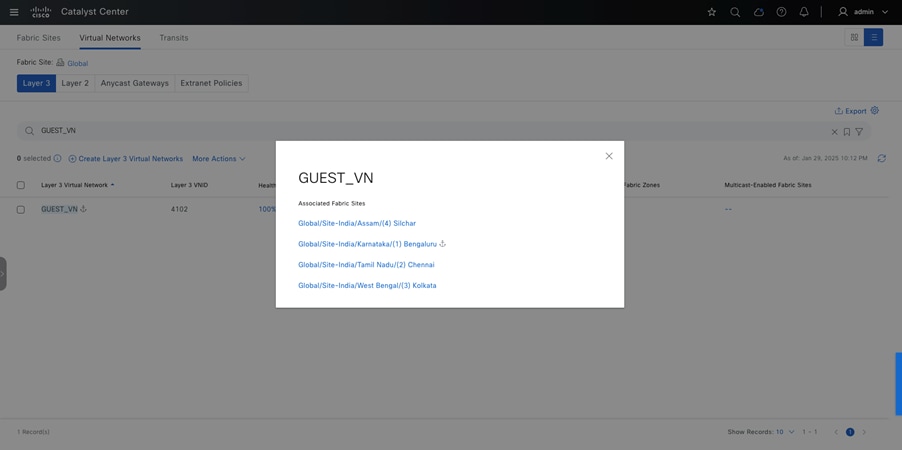Click the GUEST_VN name in the table
902x450 pixels.
(x=59, y=209)
